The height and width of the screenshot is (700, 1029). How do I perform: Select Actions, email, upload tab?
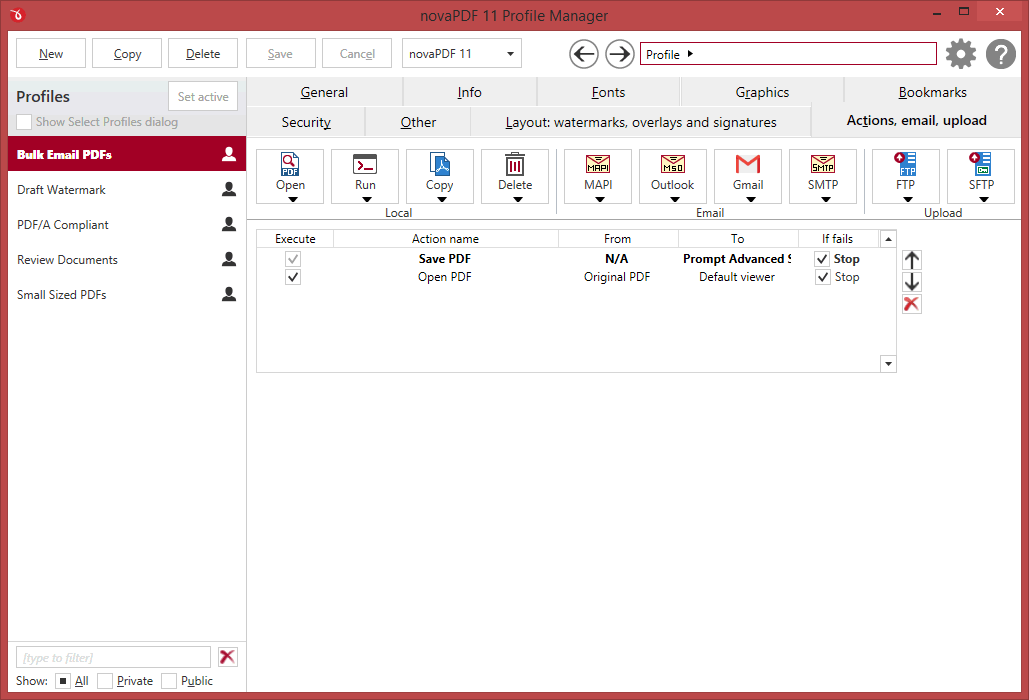click(916, 121)
